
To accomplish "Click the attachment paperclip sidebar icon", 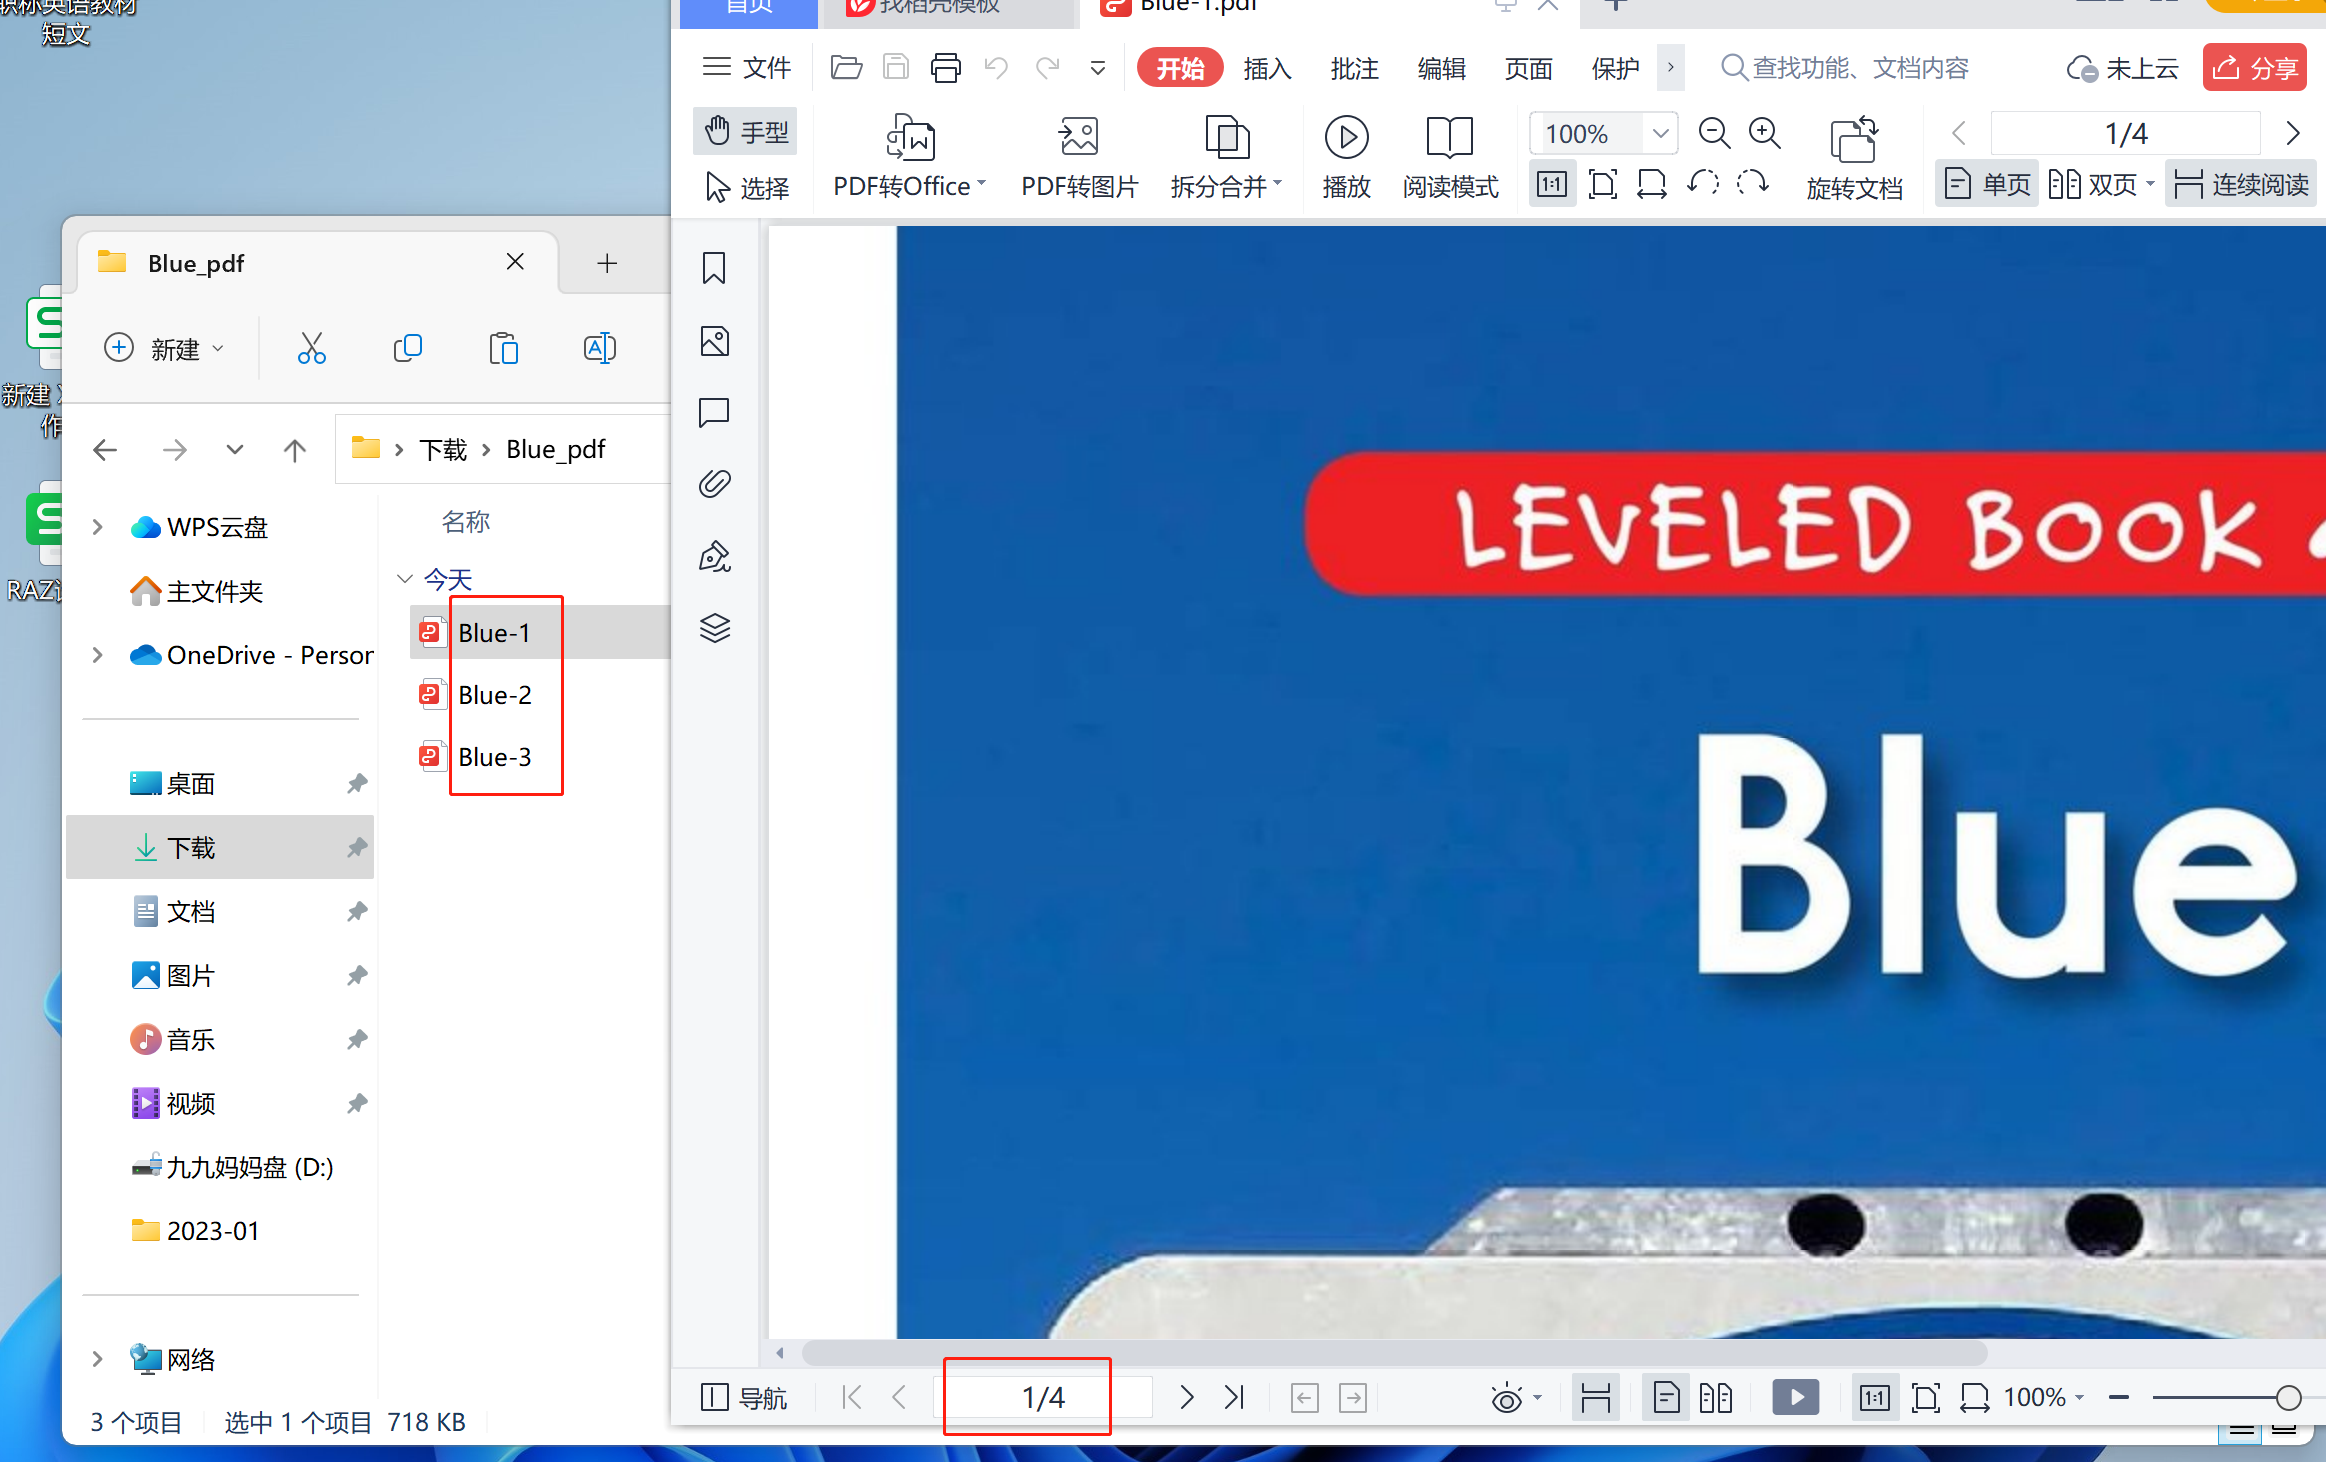I will (714, 484).
